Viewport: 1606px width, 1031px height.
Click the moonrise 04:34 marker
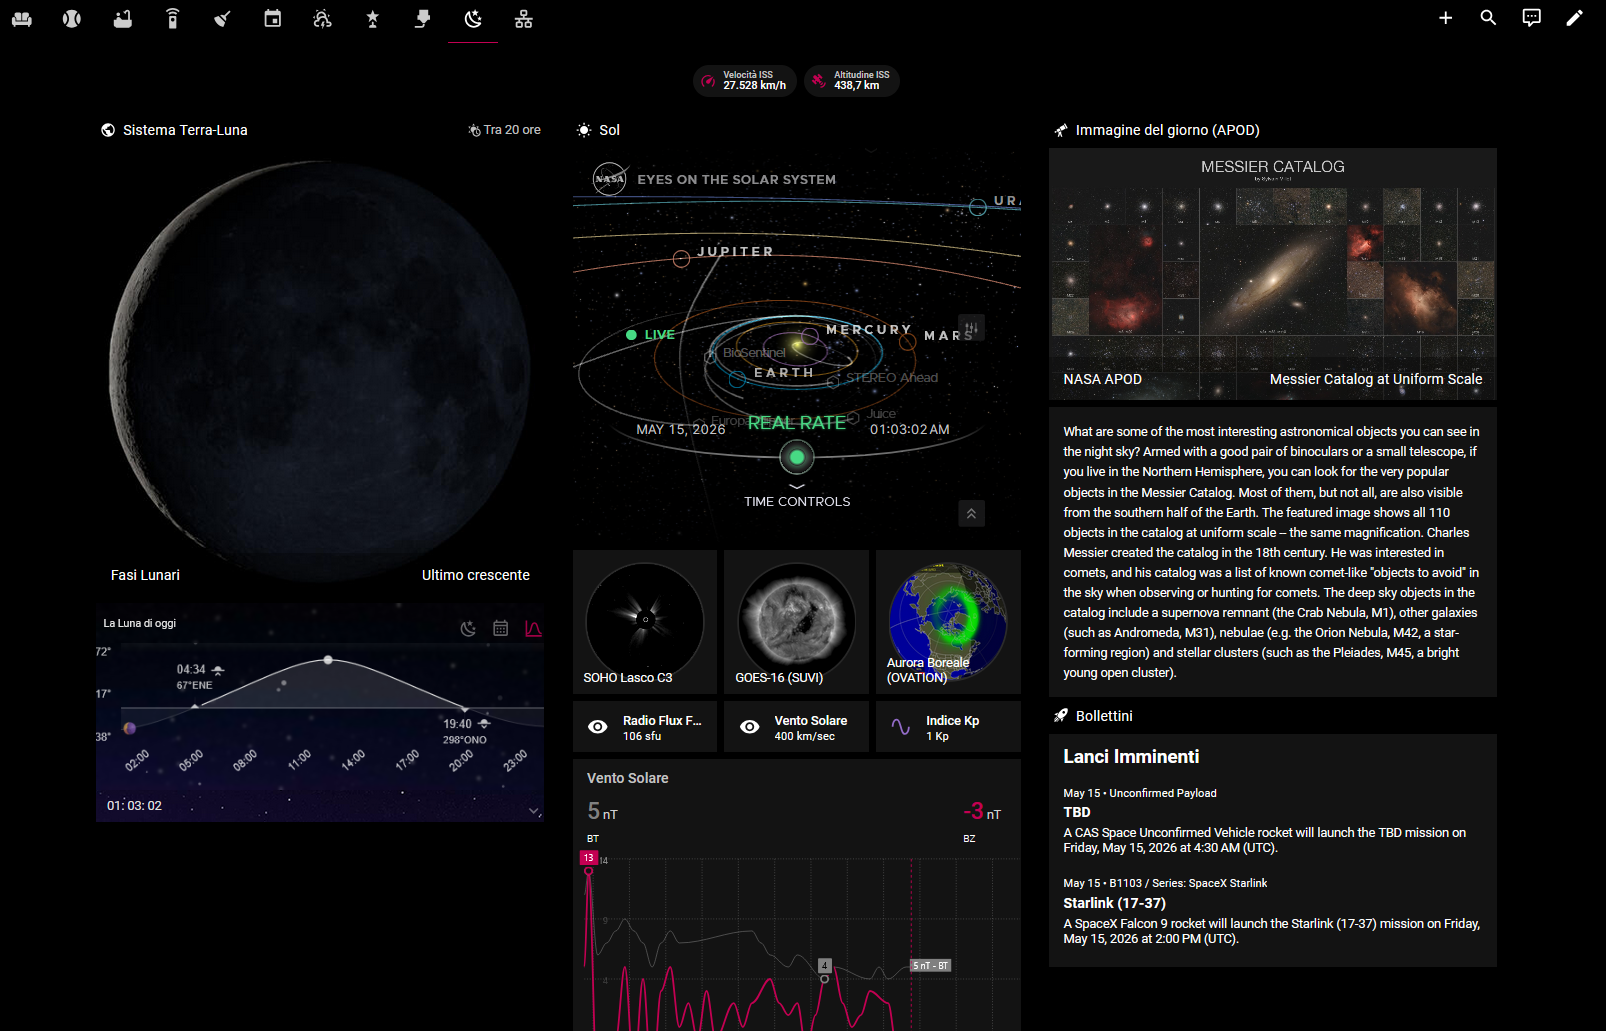pos(200,676)
